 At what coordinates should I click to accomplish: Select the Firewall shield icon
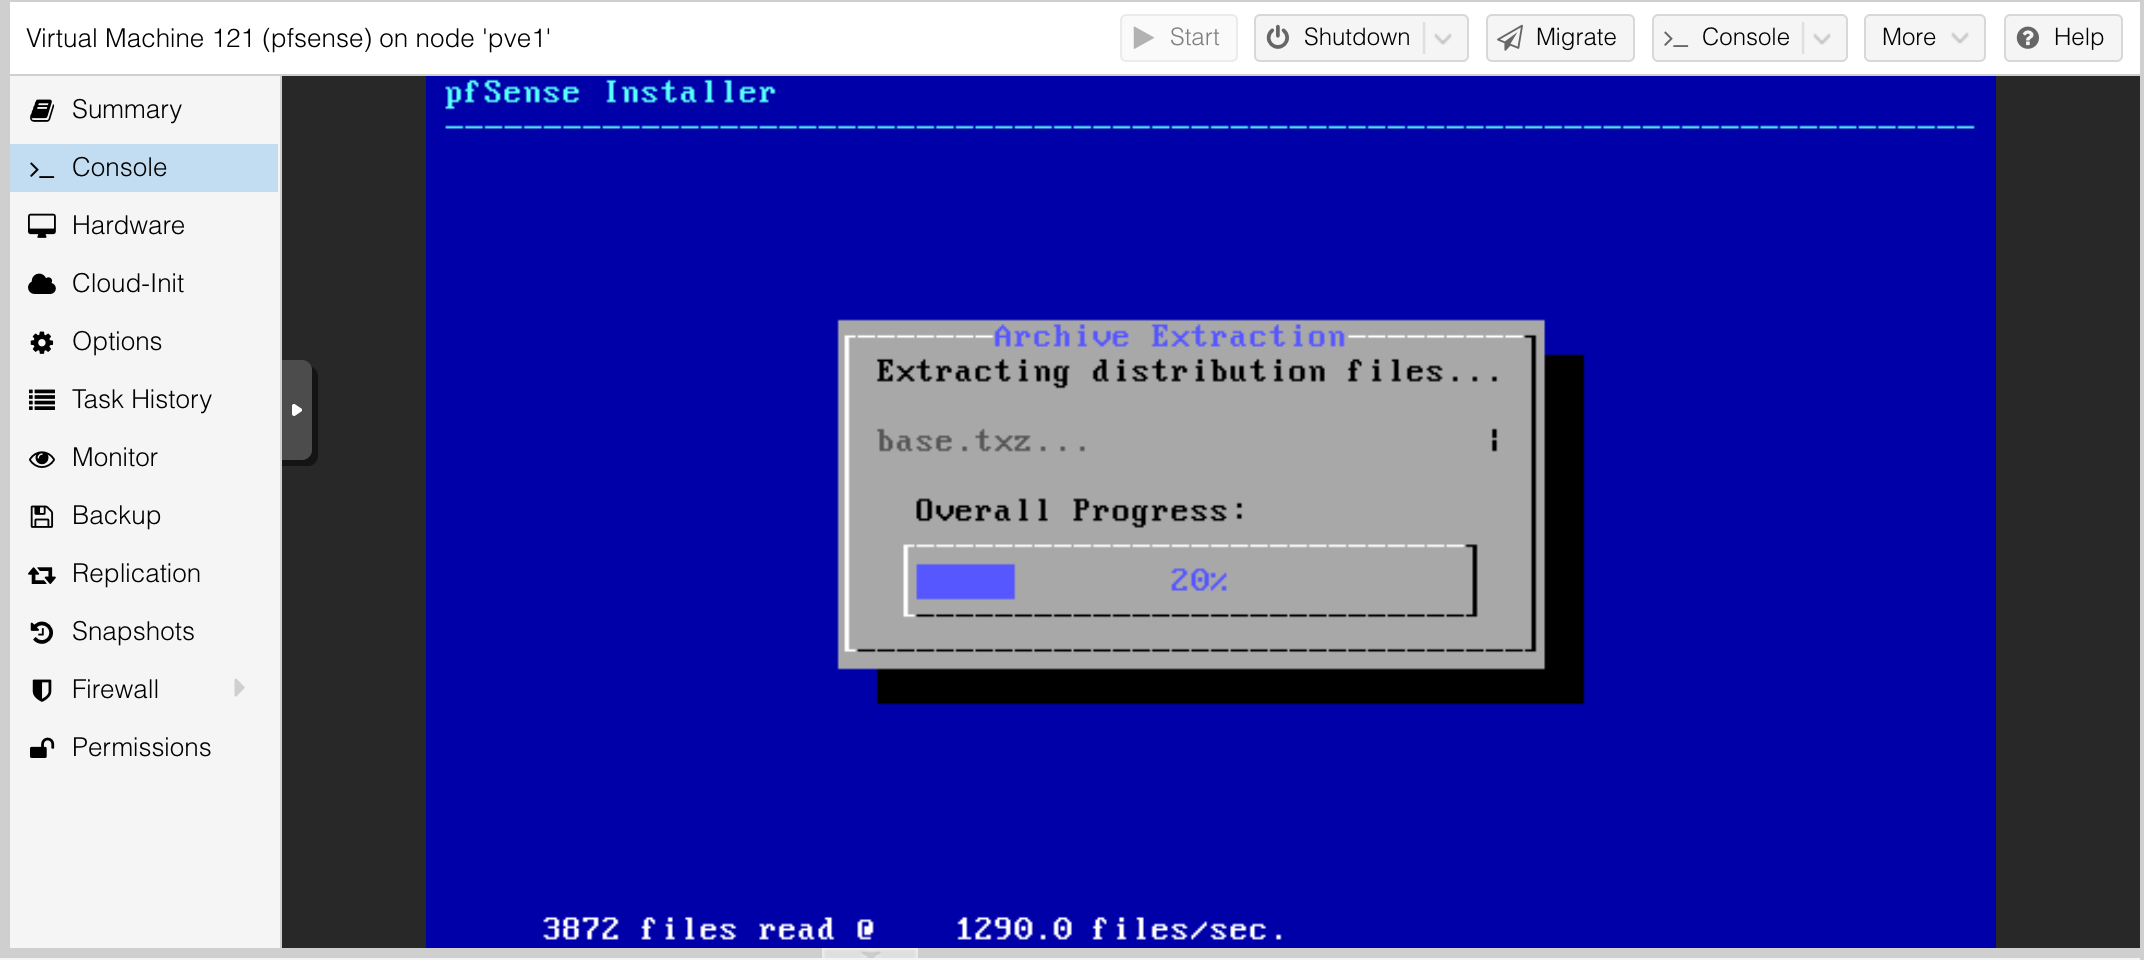(42, 690)
